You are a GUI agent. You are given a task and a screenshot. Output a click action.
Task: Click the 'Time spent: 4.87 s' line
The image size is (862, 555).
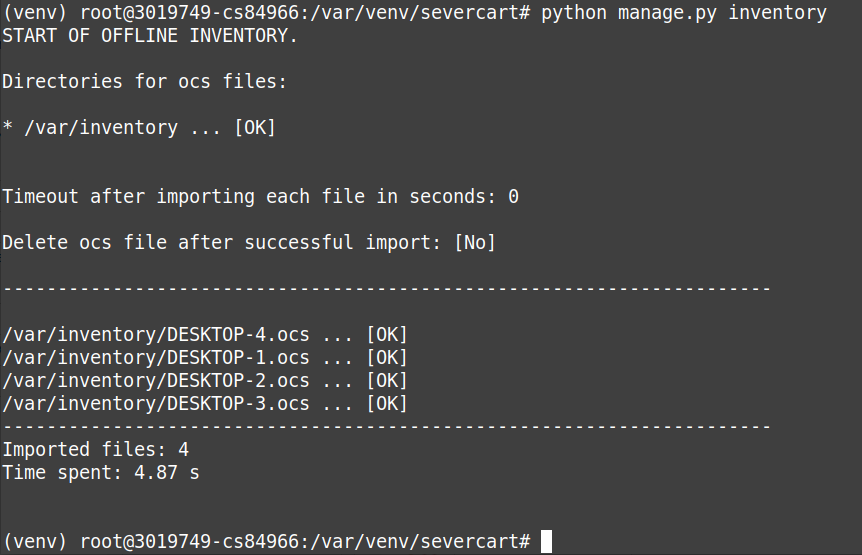(x=101, y=473)
